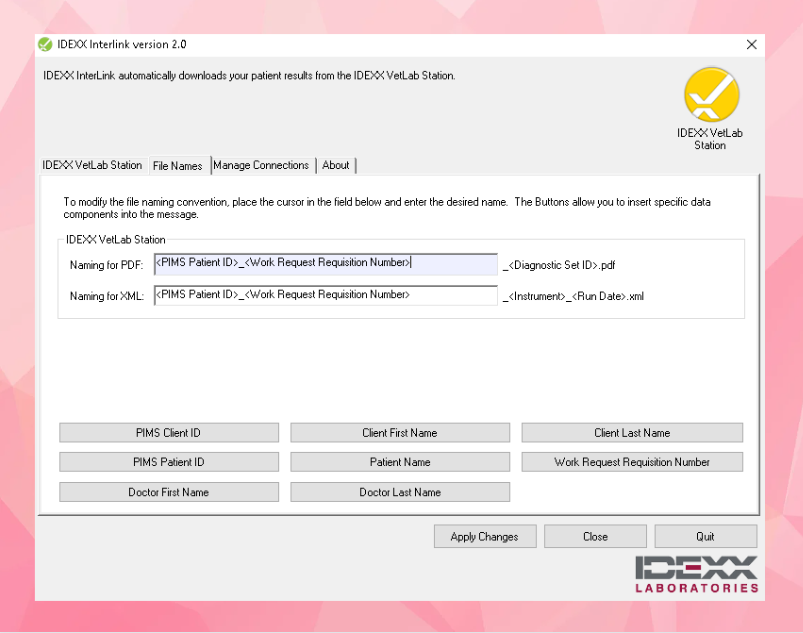803x633 pixels.
Task: Insert Client Last Name component
Action: pyautogui.click(x=632, y=433)
